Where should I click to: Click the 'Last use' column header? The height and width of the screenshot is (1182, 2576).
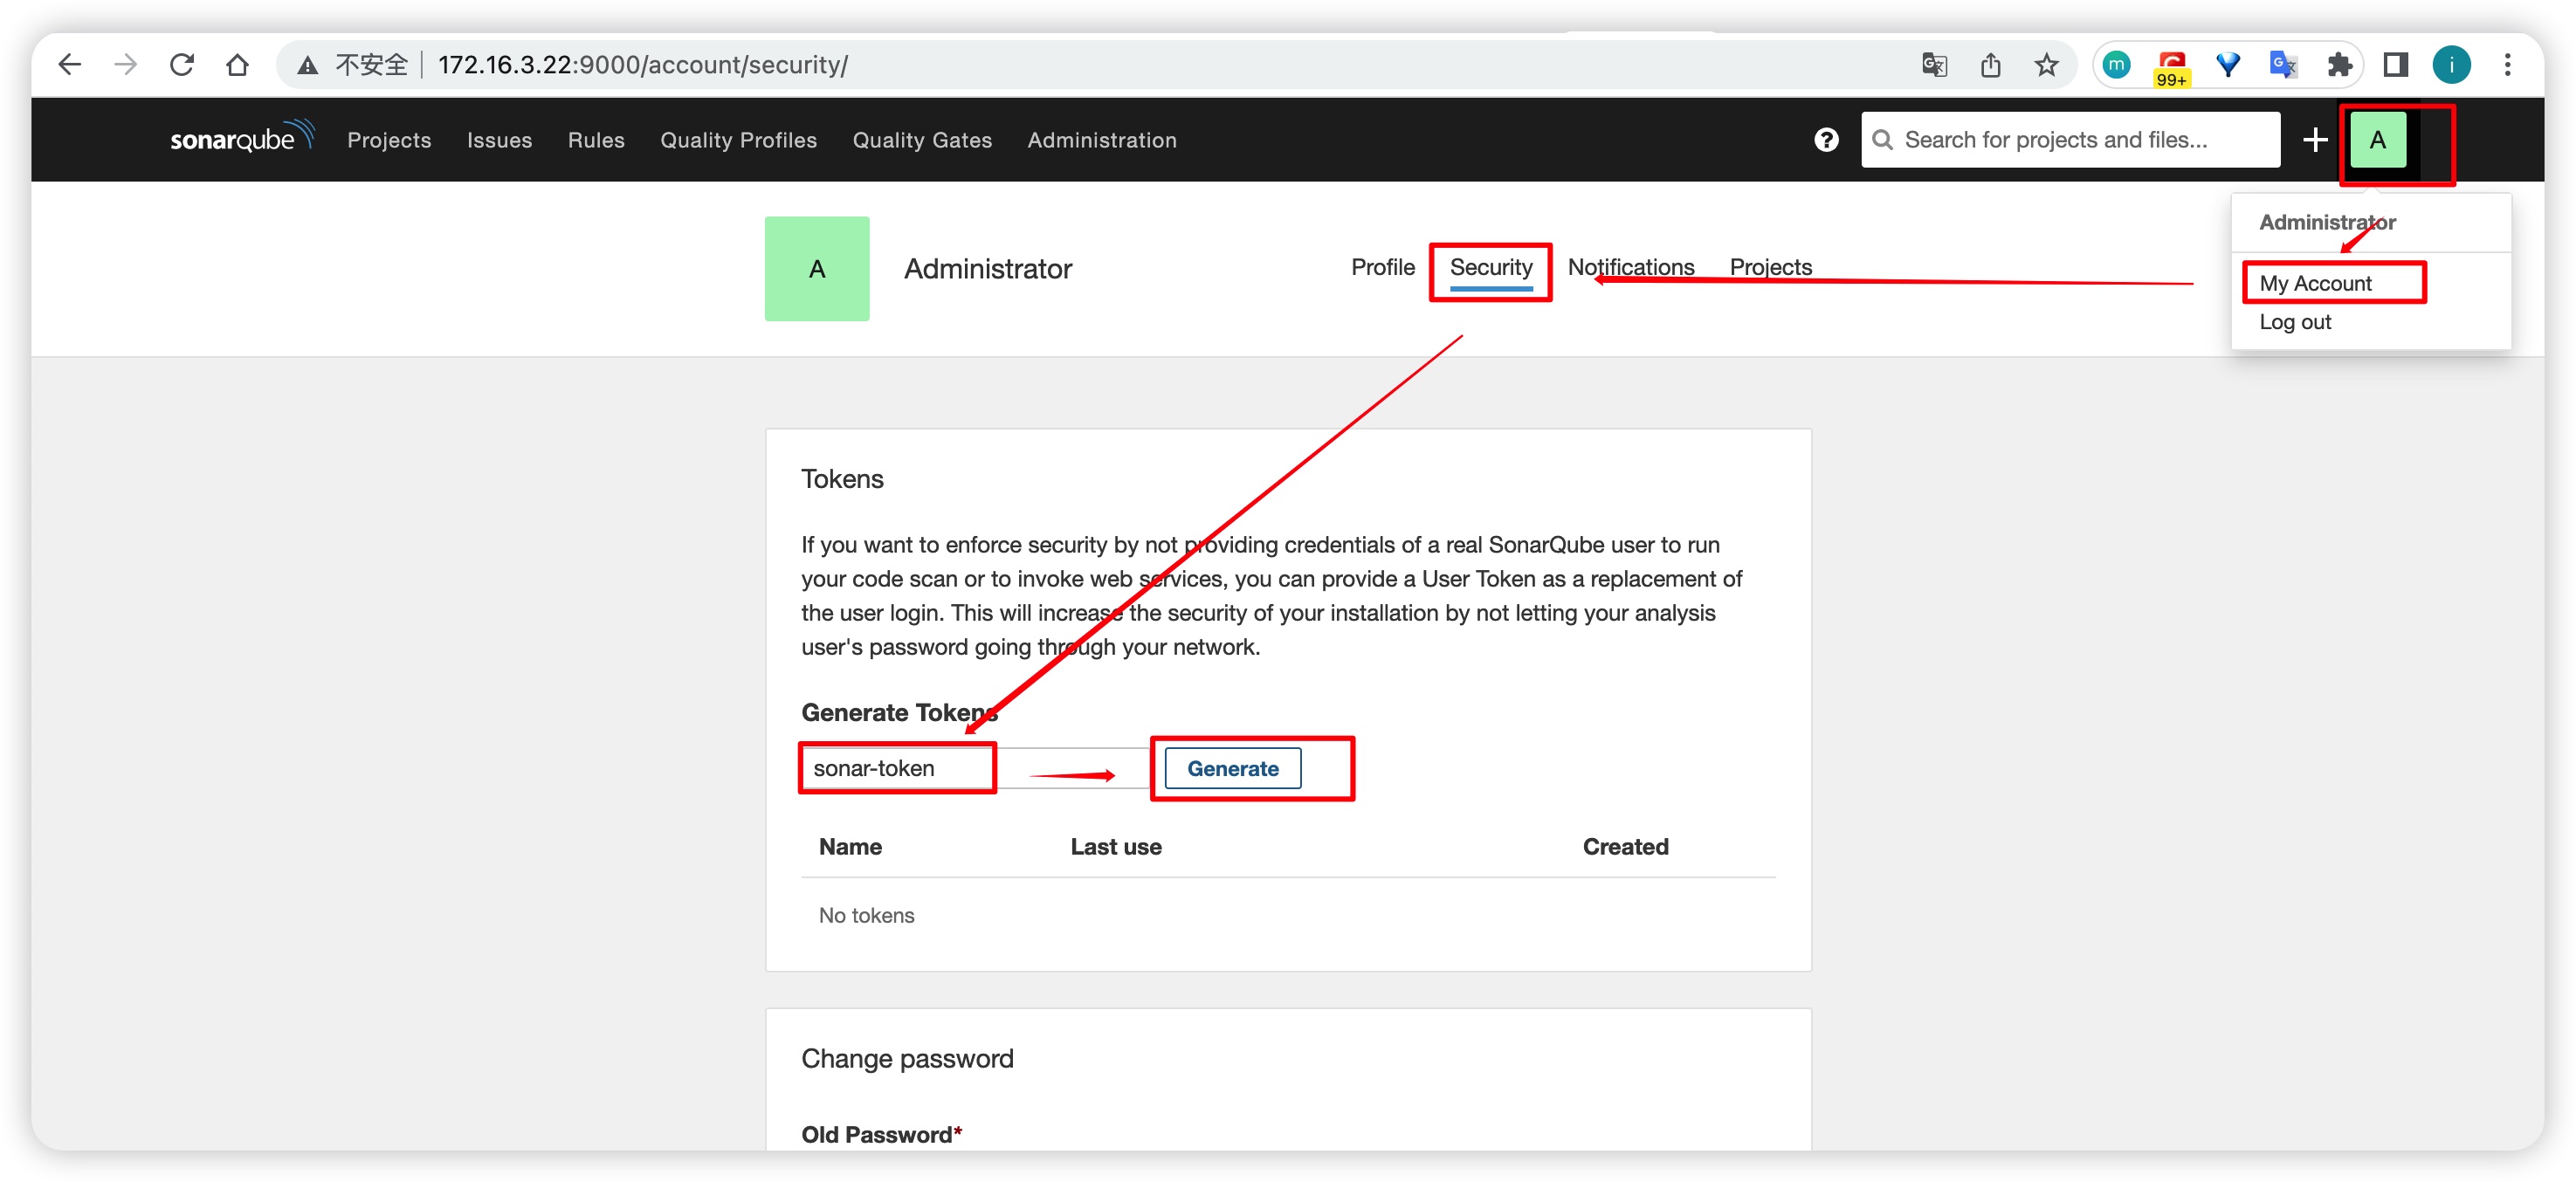[1115, 846]
